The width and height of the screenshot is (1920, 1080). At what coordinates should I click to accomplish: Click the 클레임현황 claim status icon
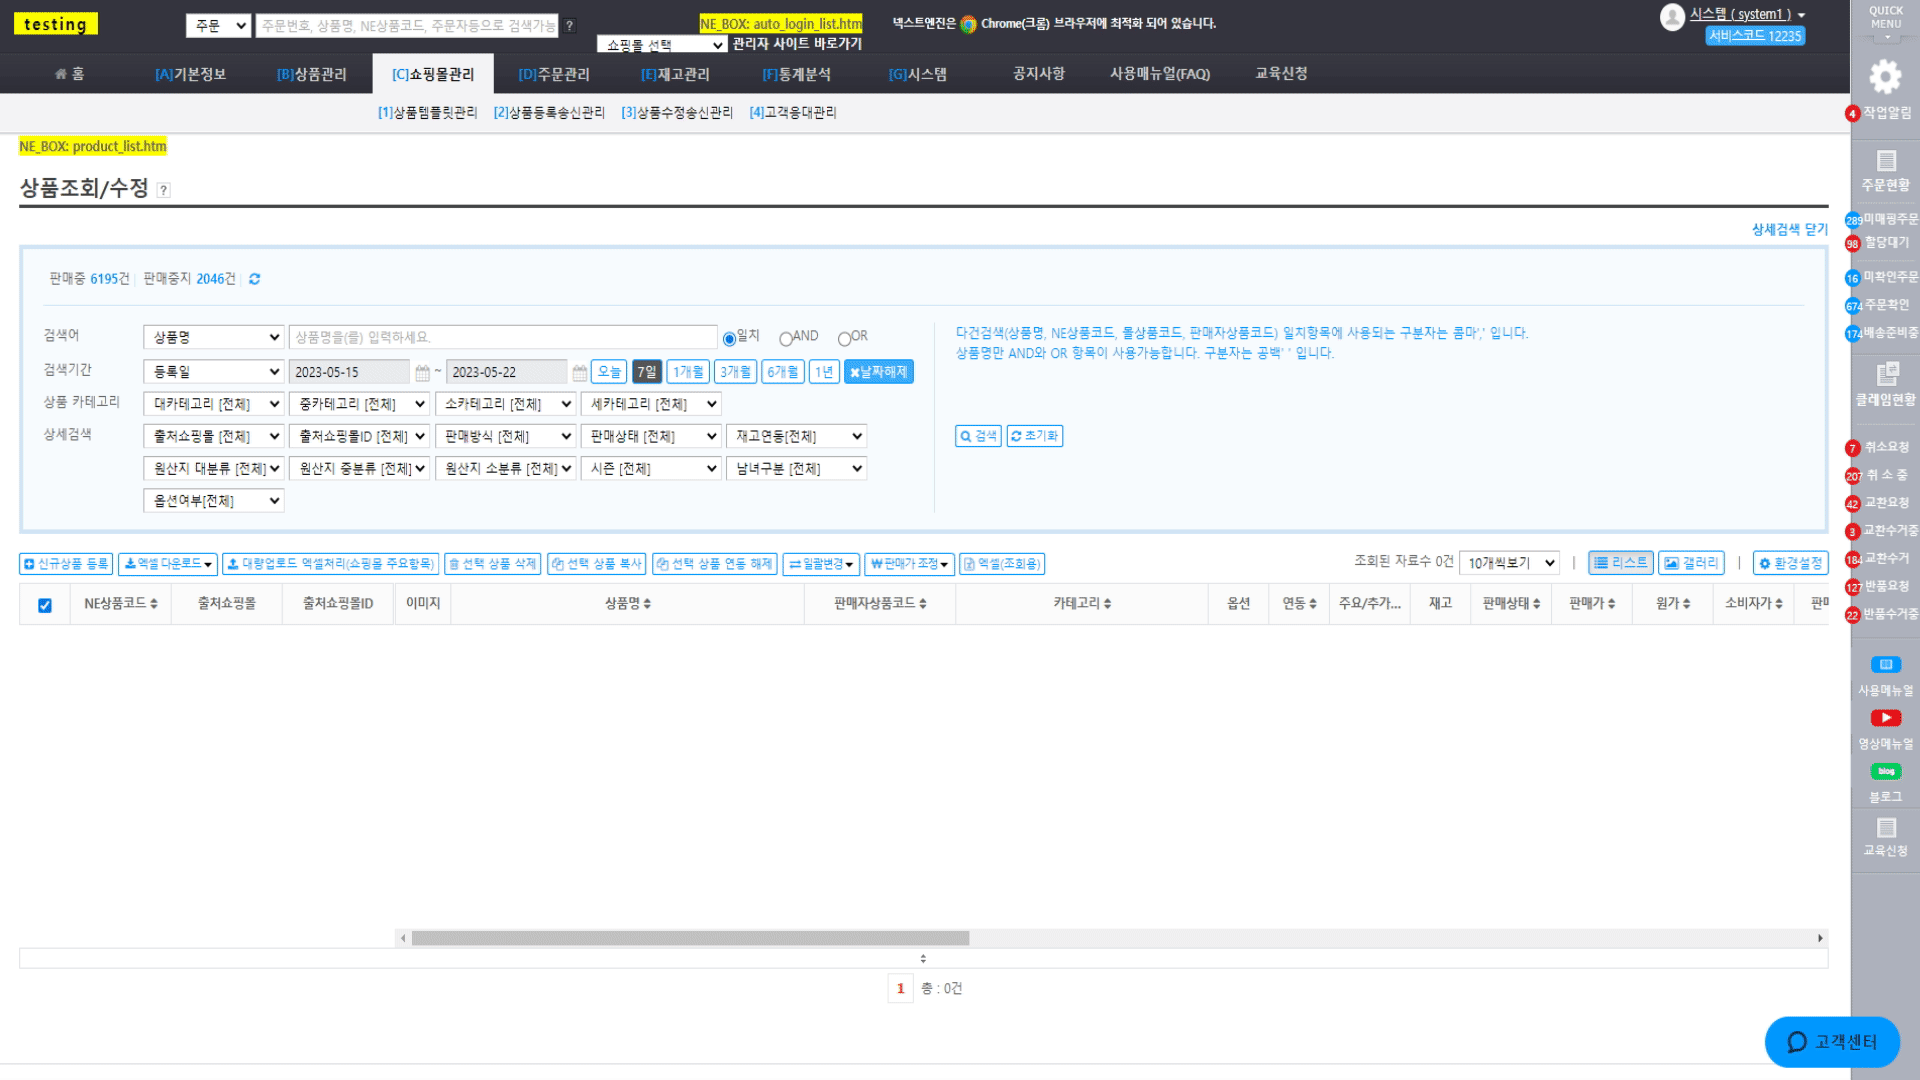[1886, 374]
